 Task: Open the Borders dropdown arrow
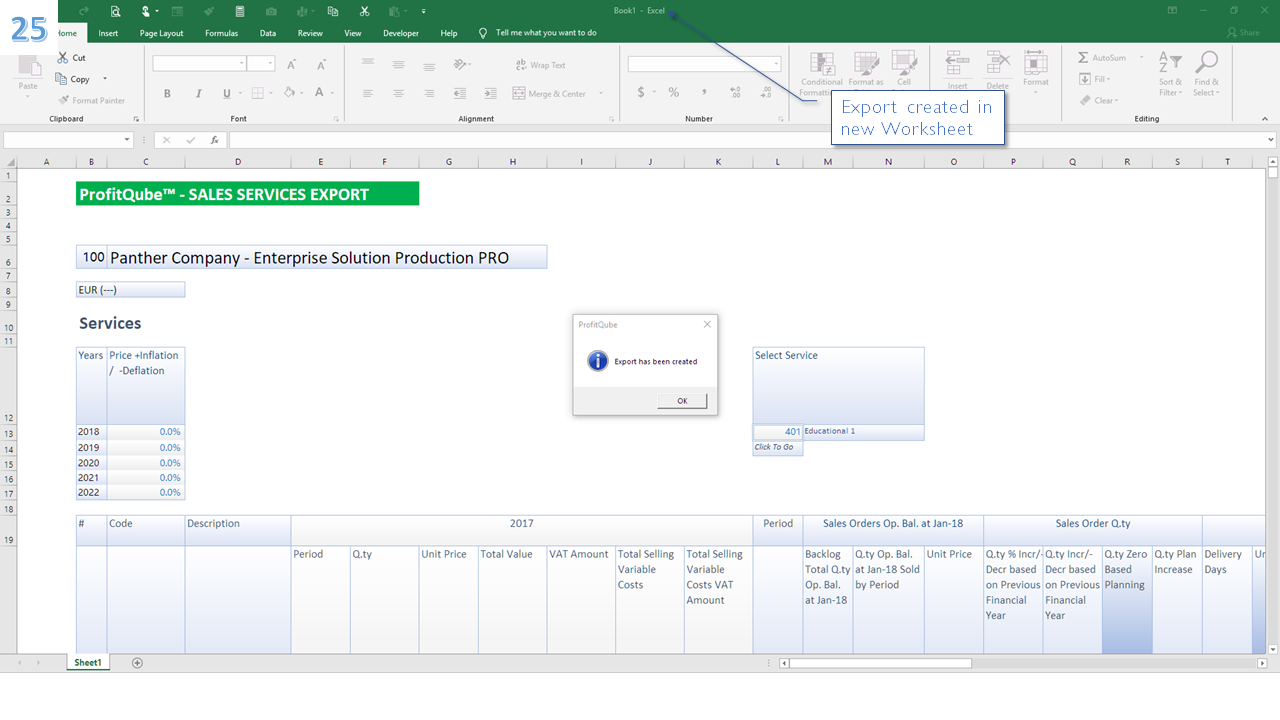click(272, 93)
